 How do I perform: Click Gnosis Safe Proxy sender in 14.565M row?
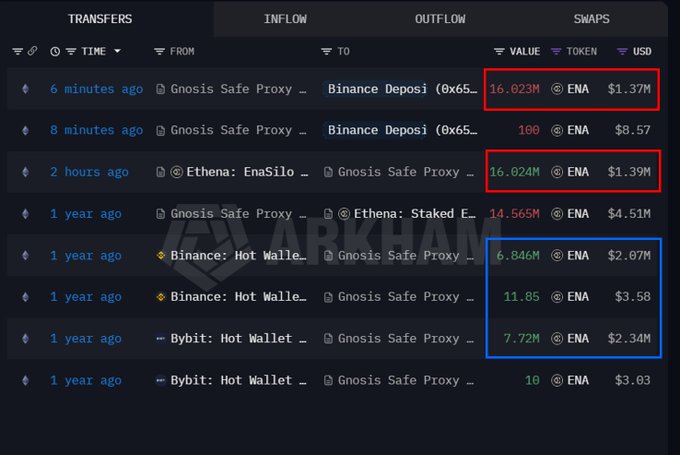click(x=238, y=213)
